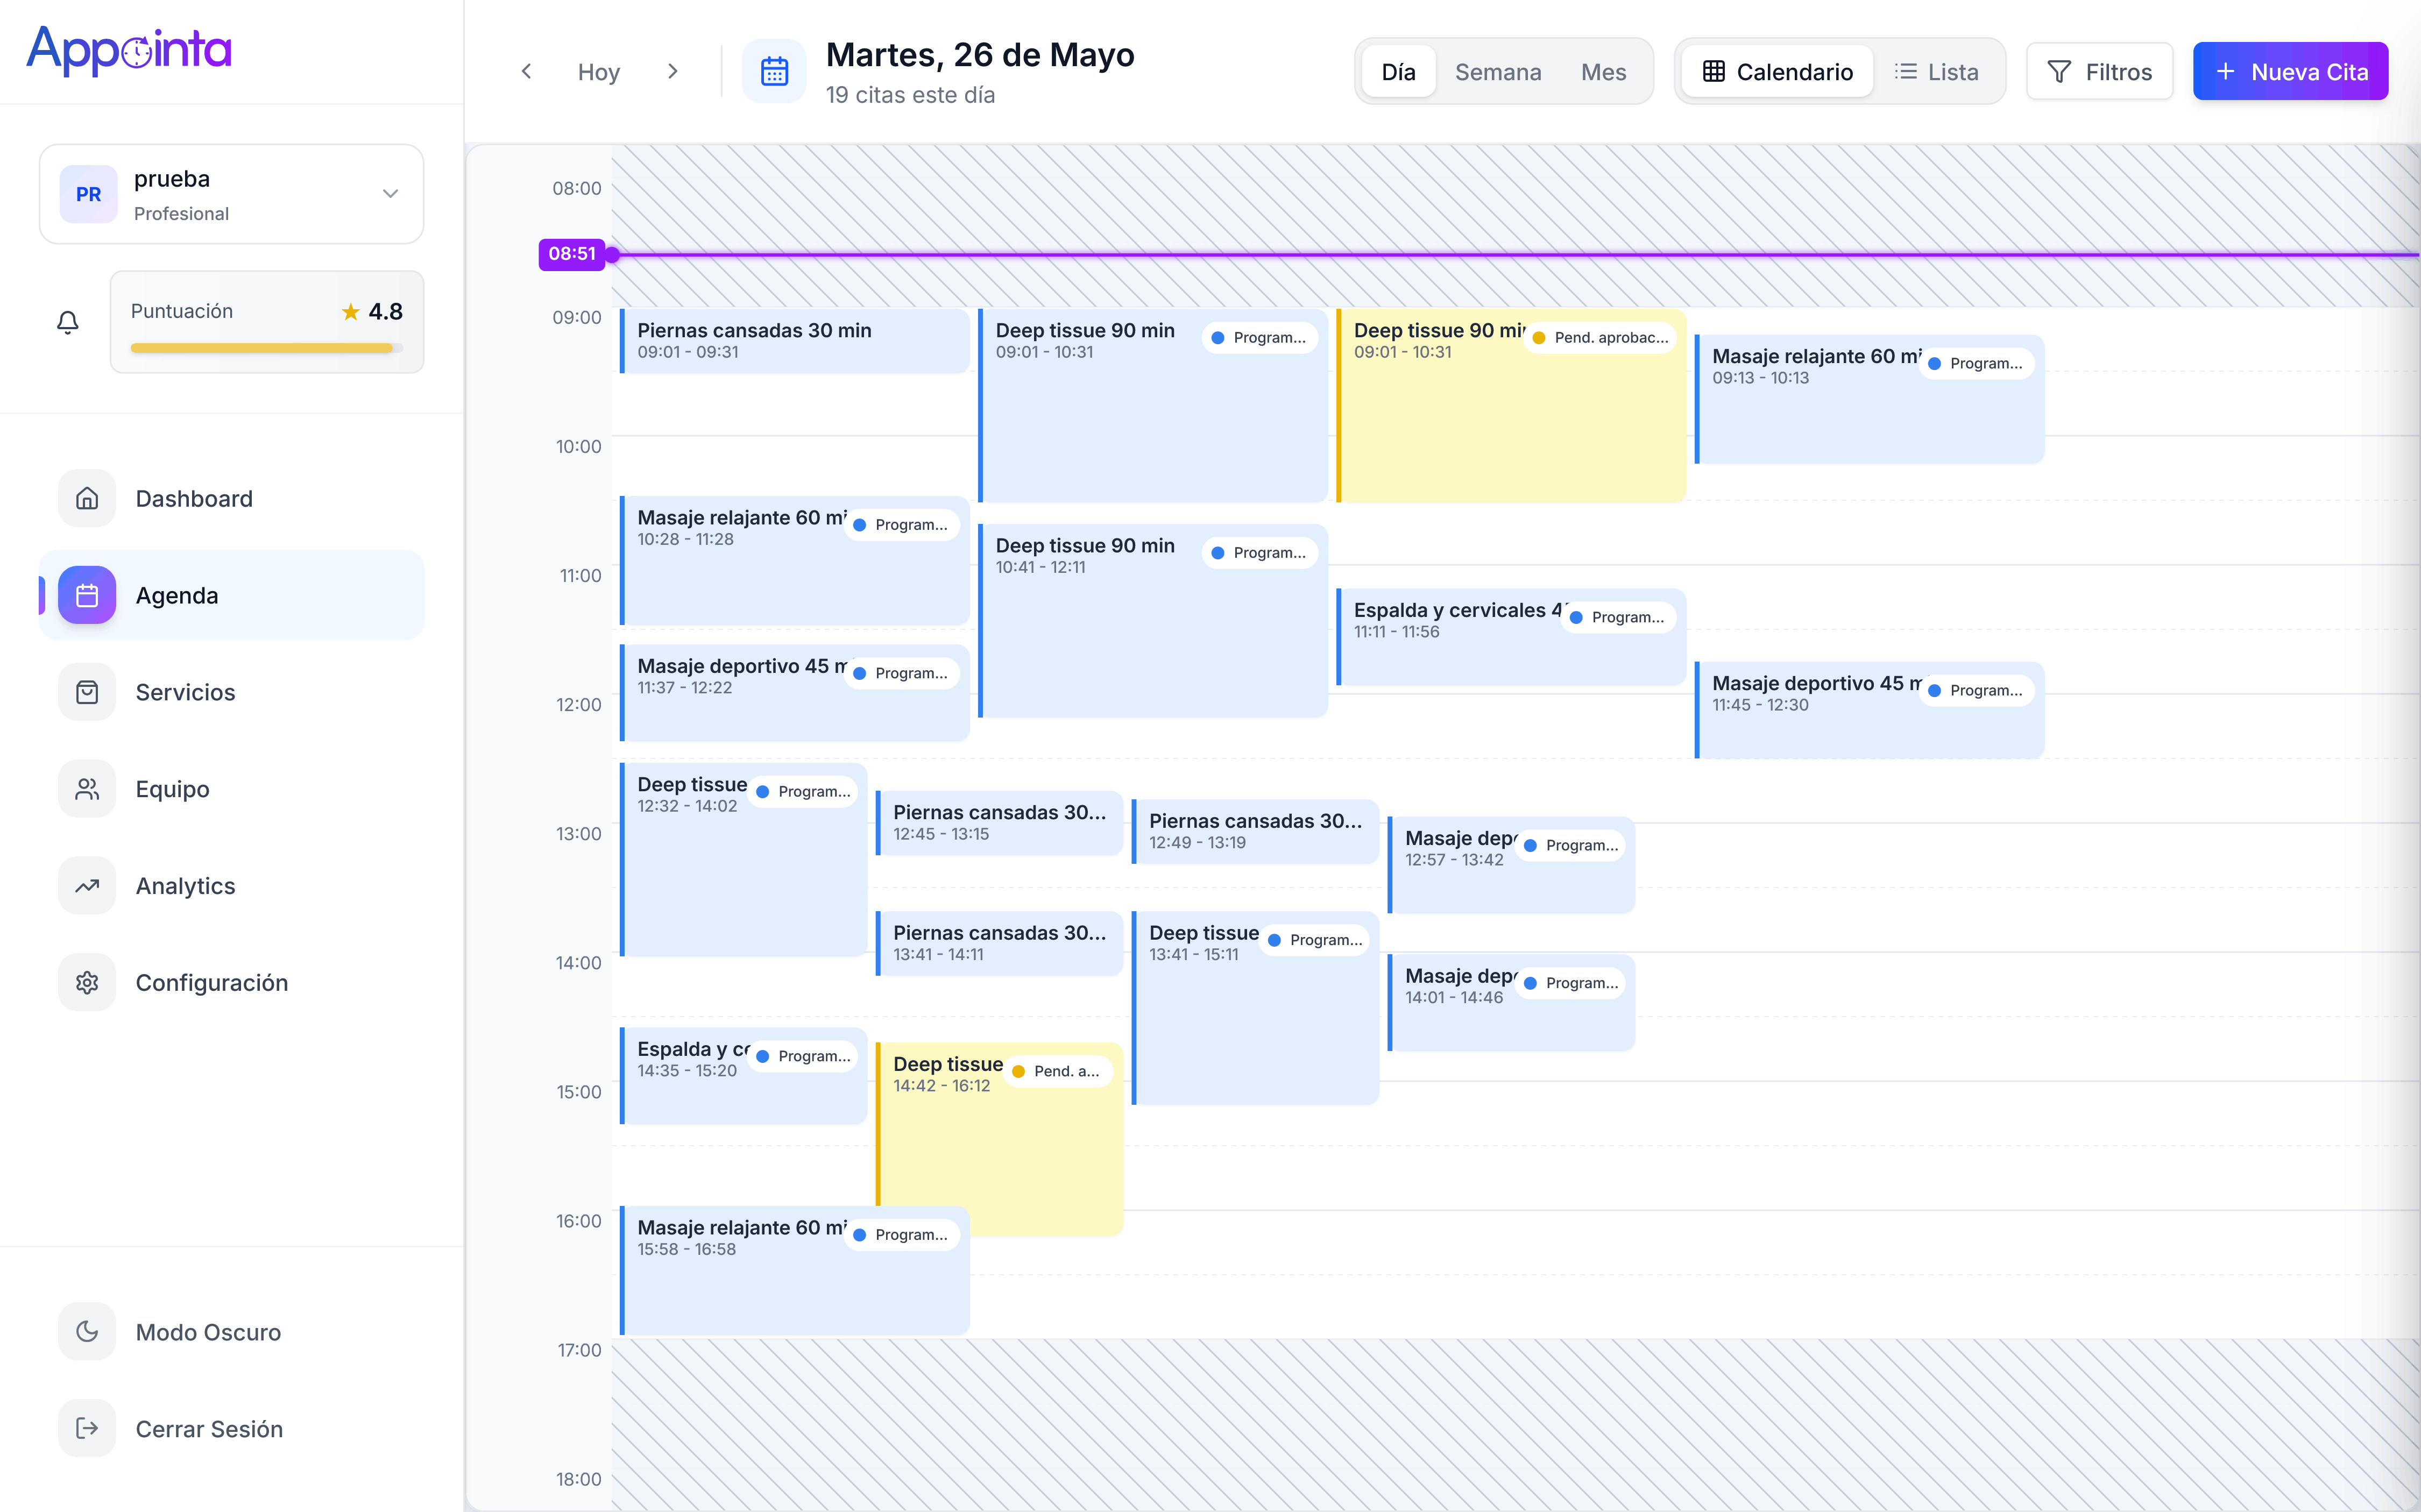Open the notifications bell
Screen dimensions: 2421x1512
[68, 322]
